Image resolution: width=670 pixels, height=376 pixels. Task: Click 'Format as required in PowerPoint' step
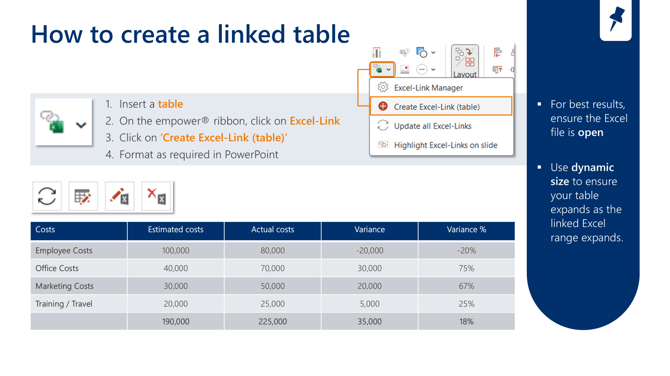coord(199,154)
